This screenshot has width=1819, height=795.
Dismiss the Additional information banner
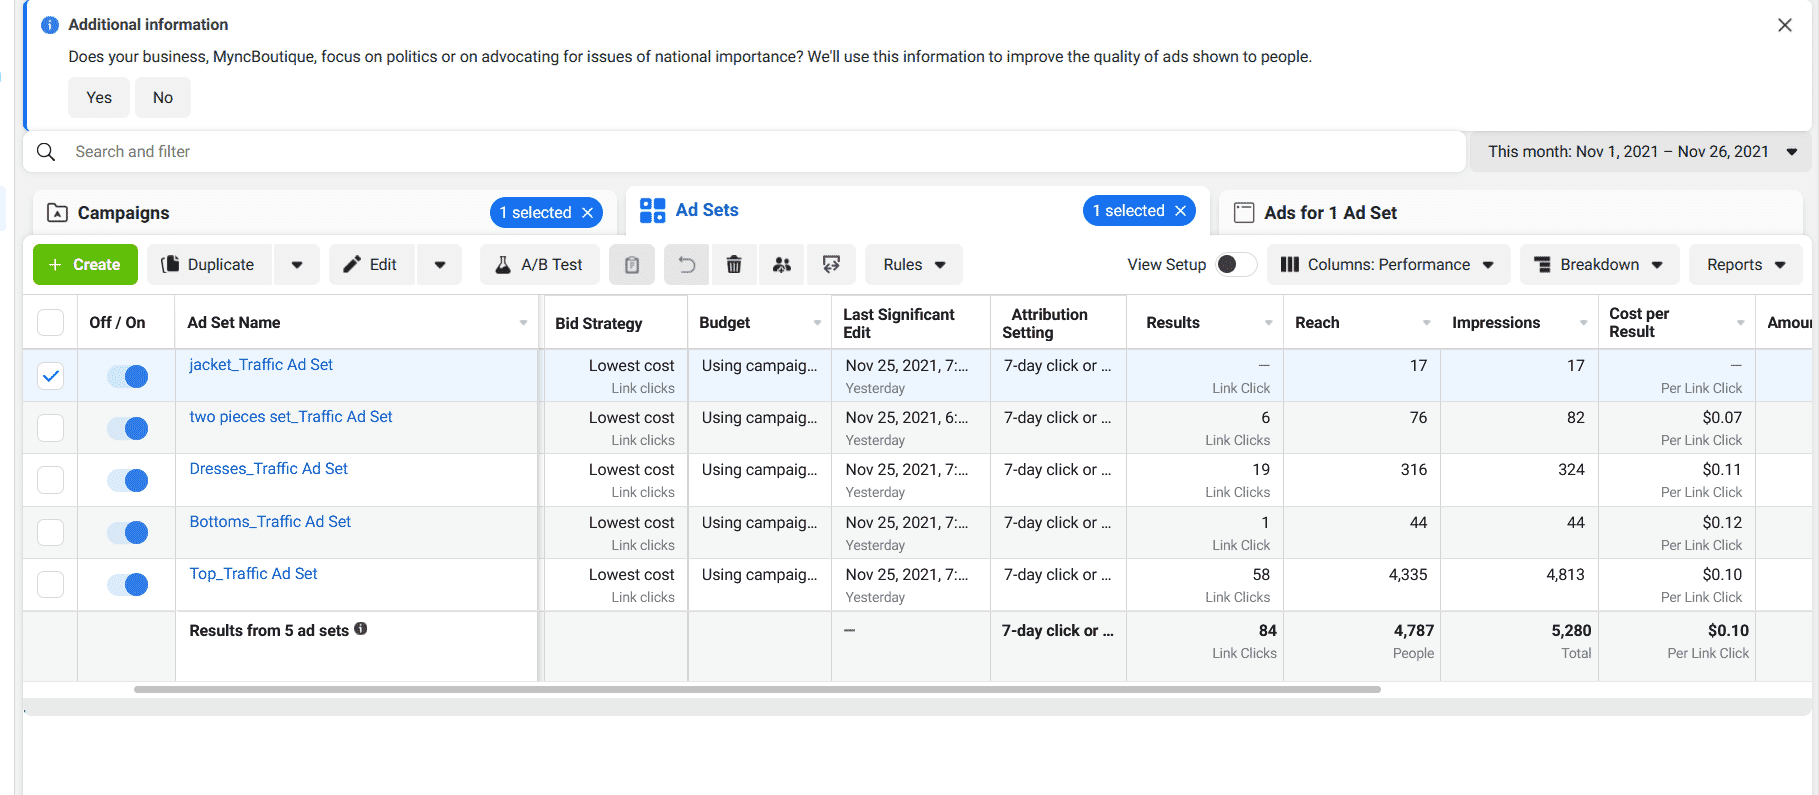coord(1784,25)
